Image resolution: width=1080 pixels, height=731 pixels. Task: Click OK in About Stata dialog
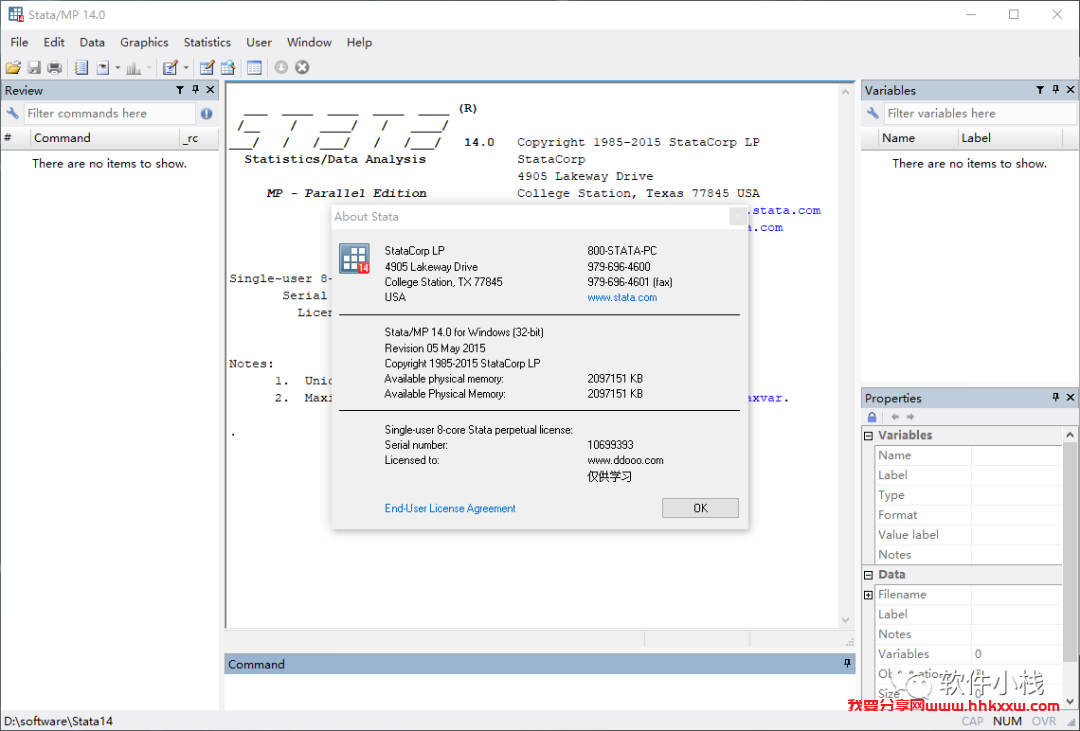point(700,508)
